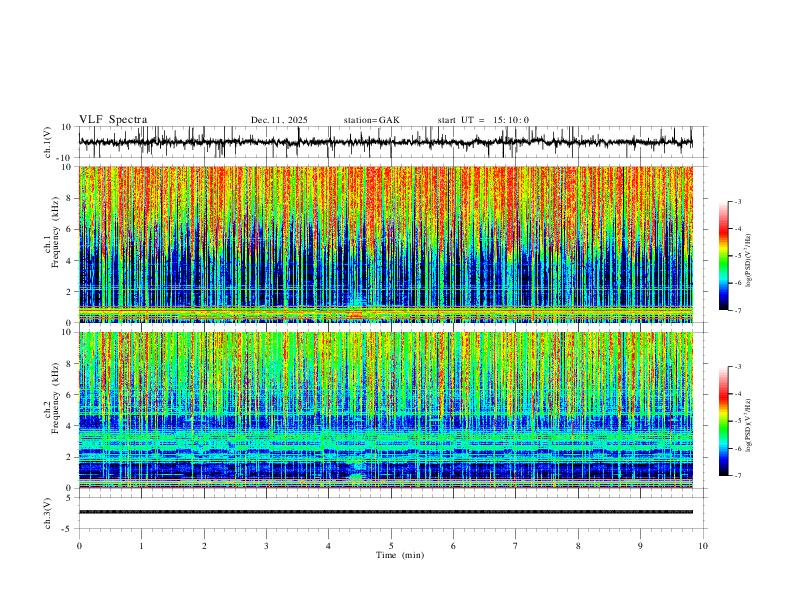
Task: Click the '-5' tick on ch.3(V) axis
Action: tap(68, 529)
